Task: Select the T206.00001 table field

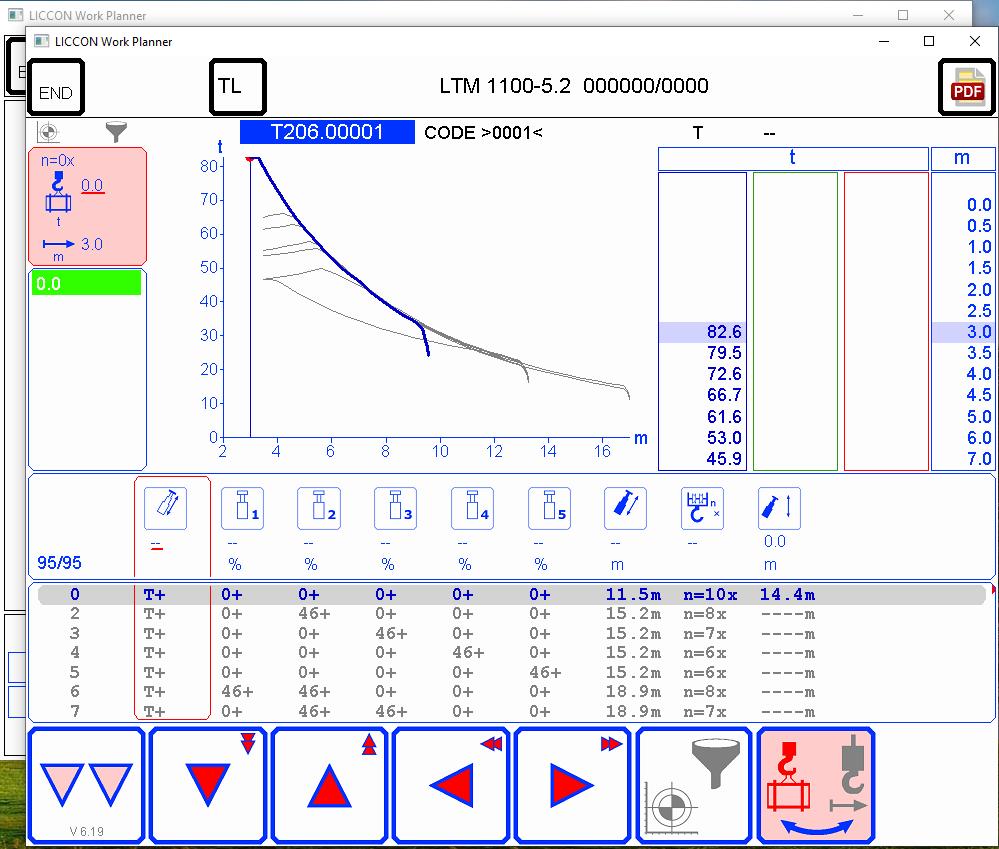Action: [327, 132]
